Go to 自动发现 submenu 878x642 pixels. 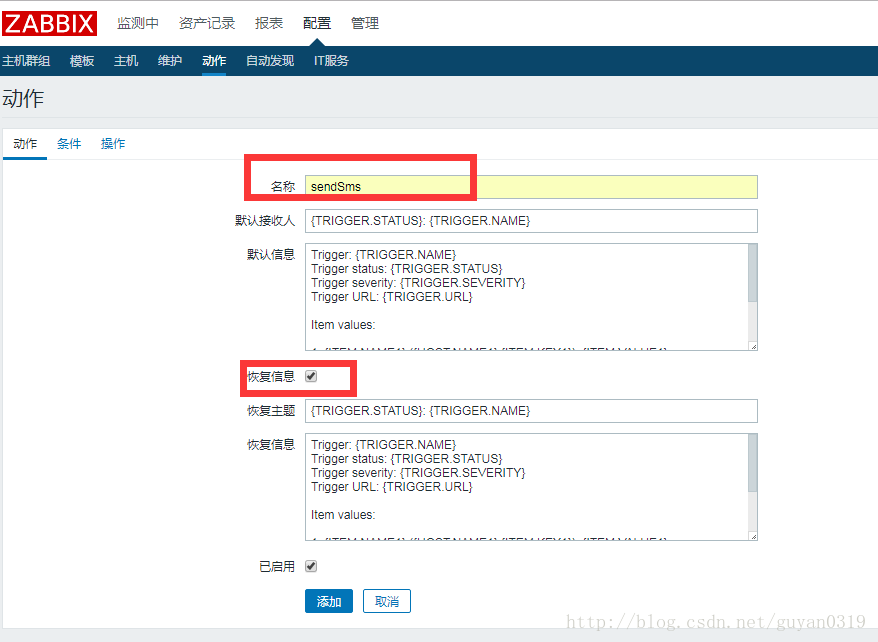click(x=270, y=60)
